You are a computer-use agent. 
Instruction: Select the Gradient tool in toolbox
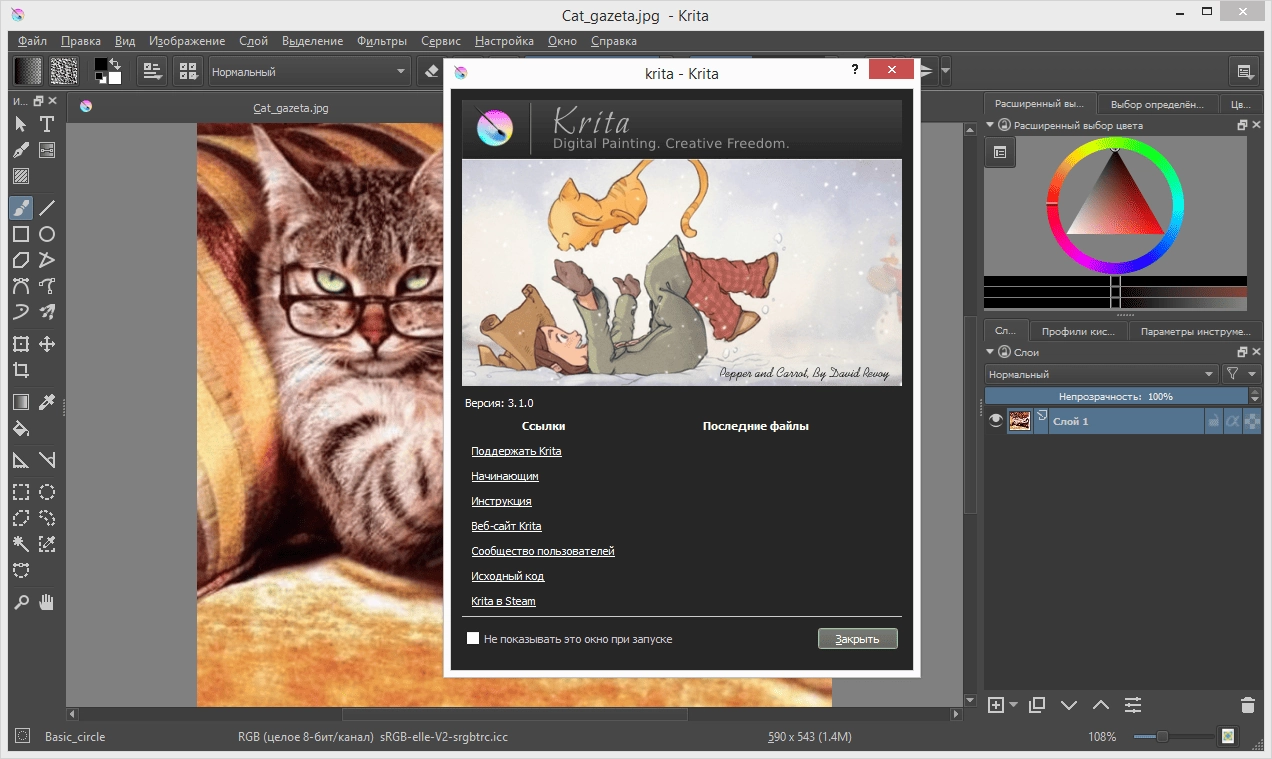pyautogui.click(x=20, y=403)
